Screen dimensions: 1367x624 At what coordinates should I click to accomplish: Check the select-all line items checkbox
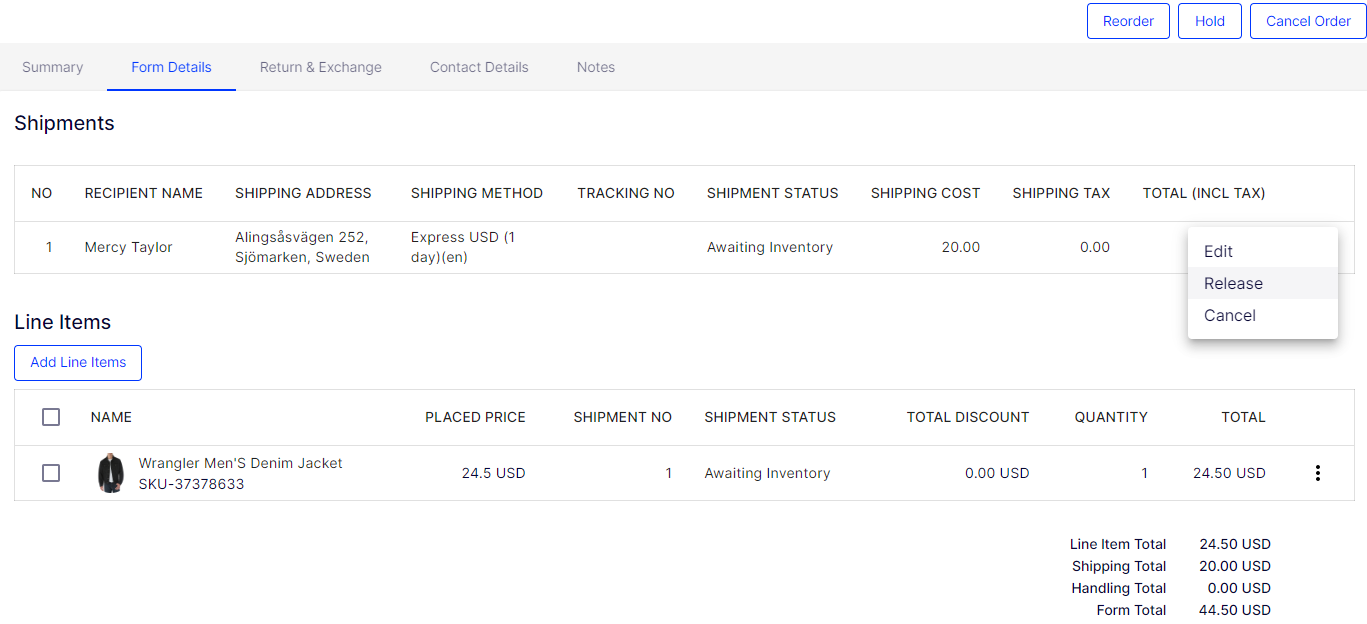point(51,417)
